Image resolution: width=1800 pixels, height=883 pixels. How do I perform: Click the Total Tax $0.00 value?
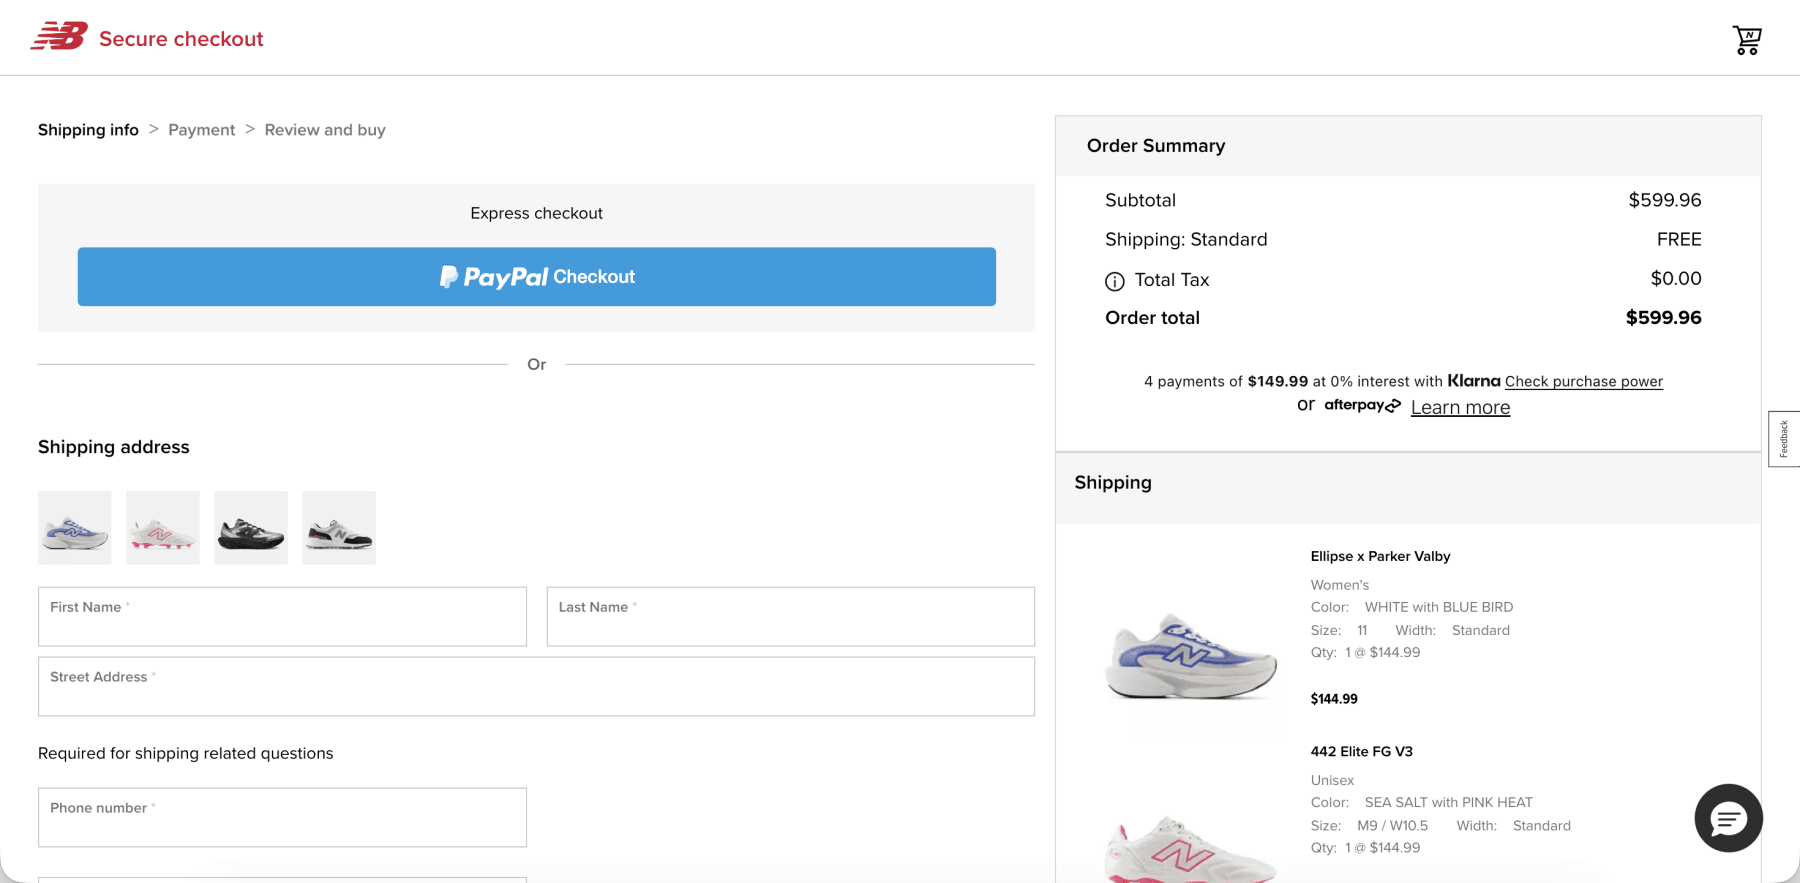(x=1676, y=279)
